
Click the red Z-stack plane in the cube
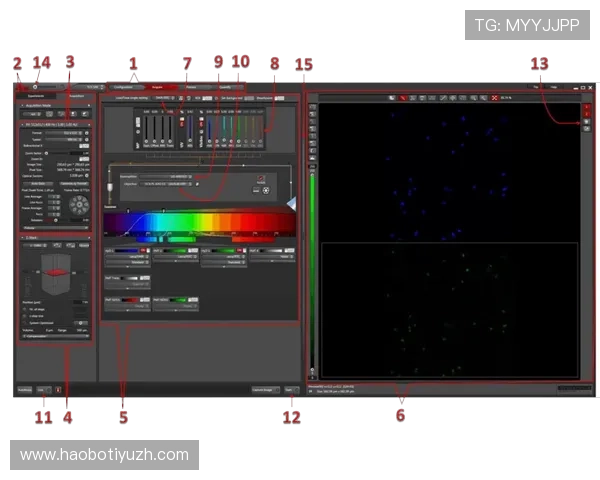(57, 273)
